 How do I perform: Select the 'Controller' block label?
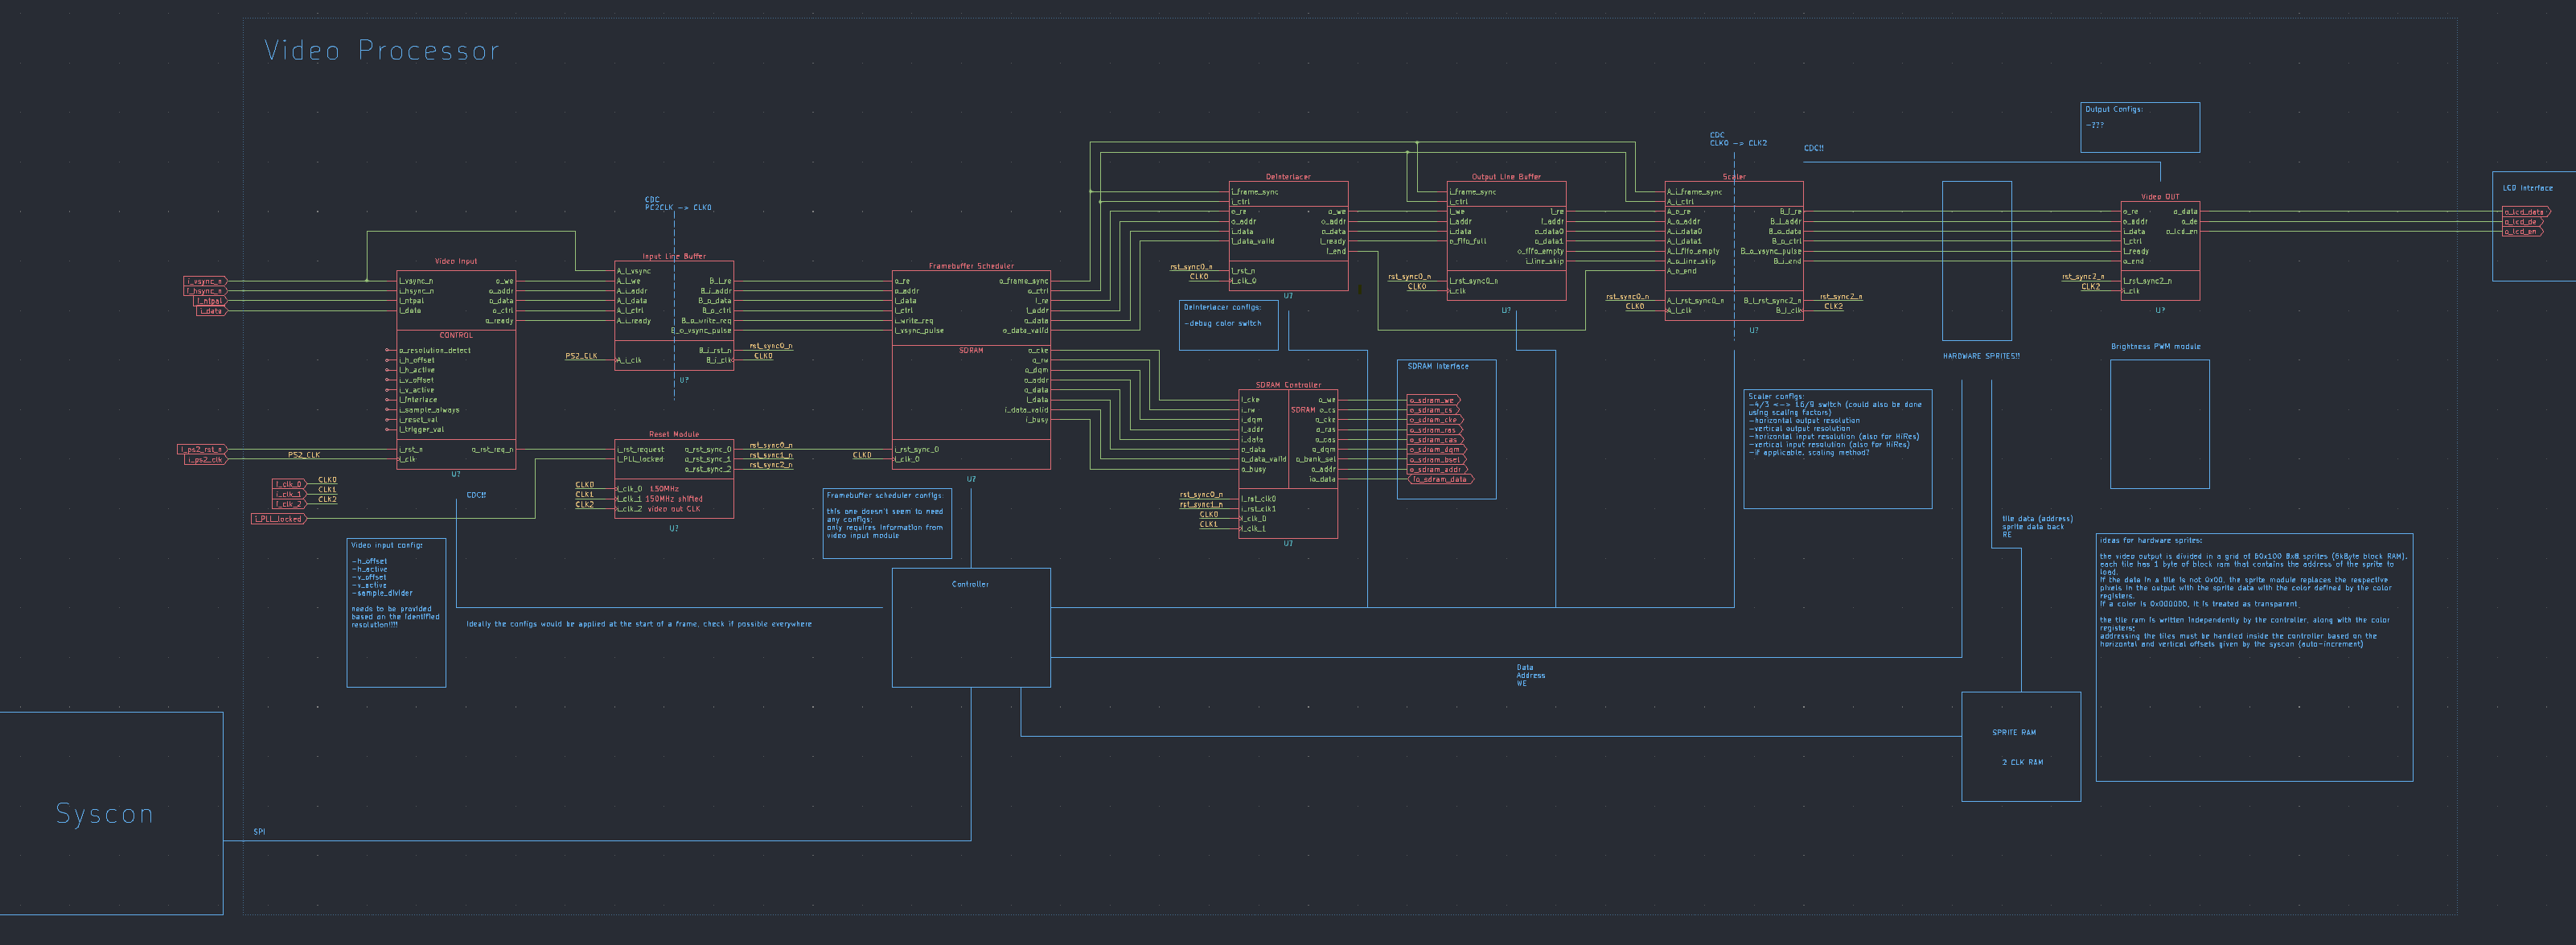coord(970,584)
